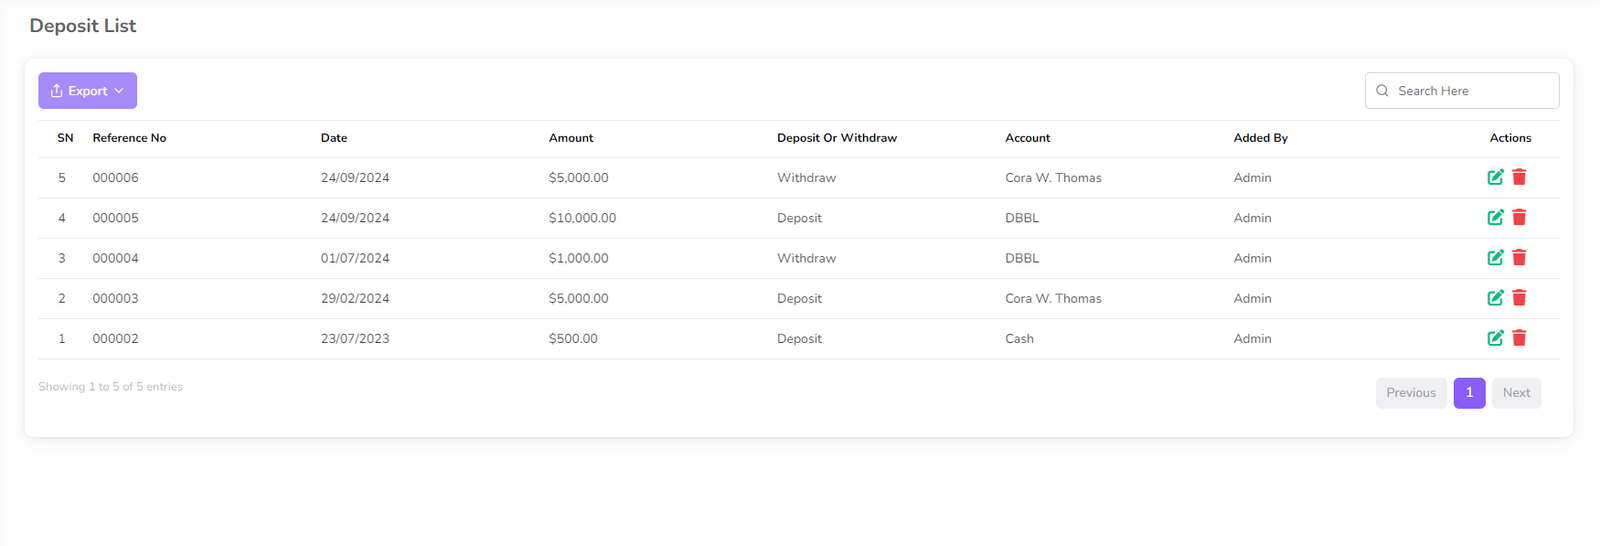Viewport: 1600px width, 546px height.
Task: Select page 1 in pagination
Action: click(x=1469, y=393)
